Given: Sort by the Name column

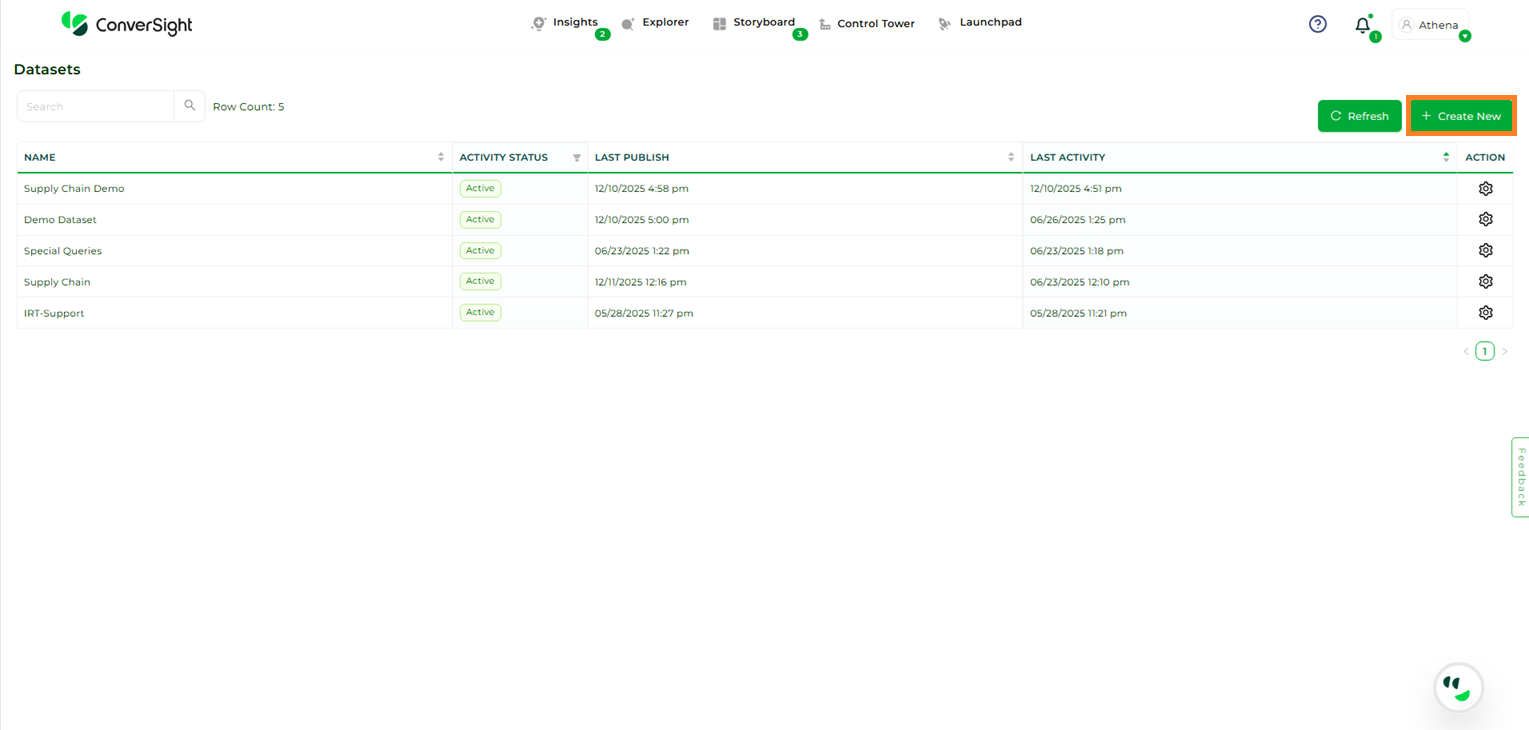Looking at the screenshot, I should 441,157.
